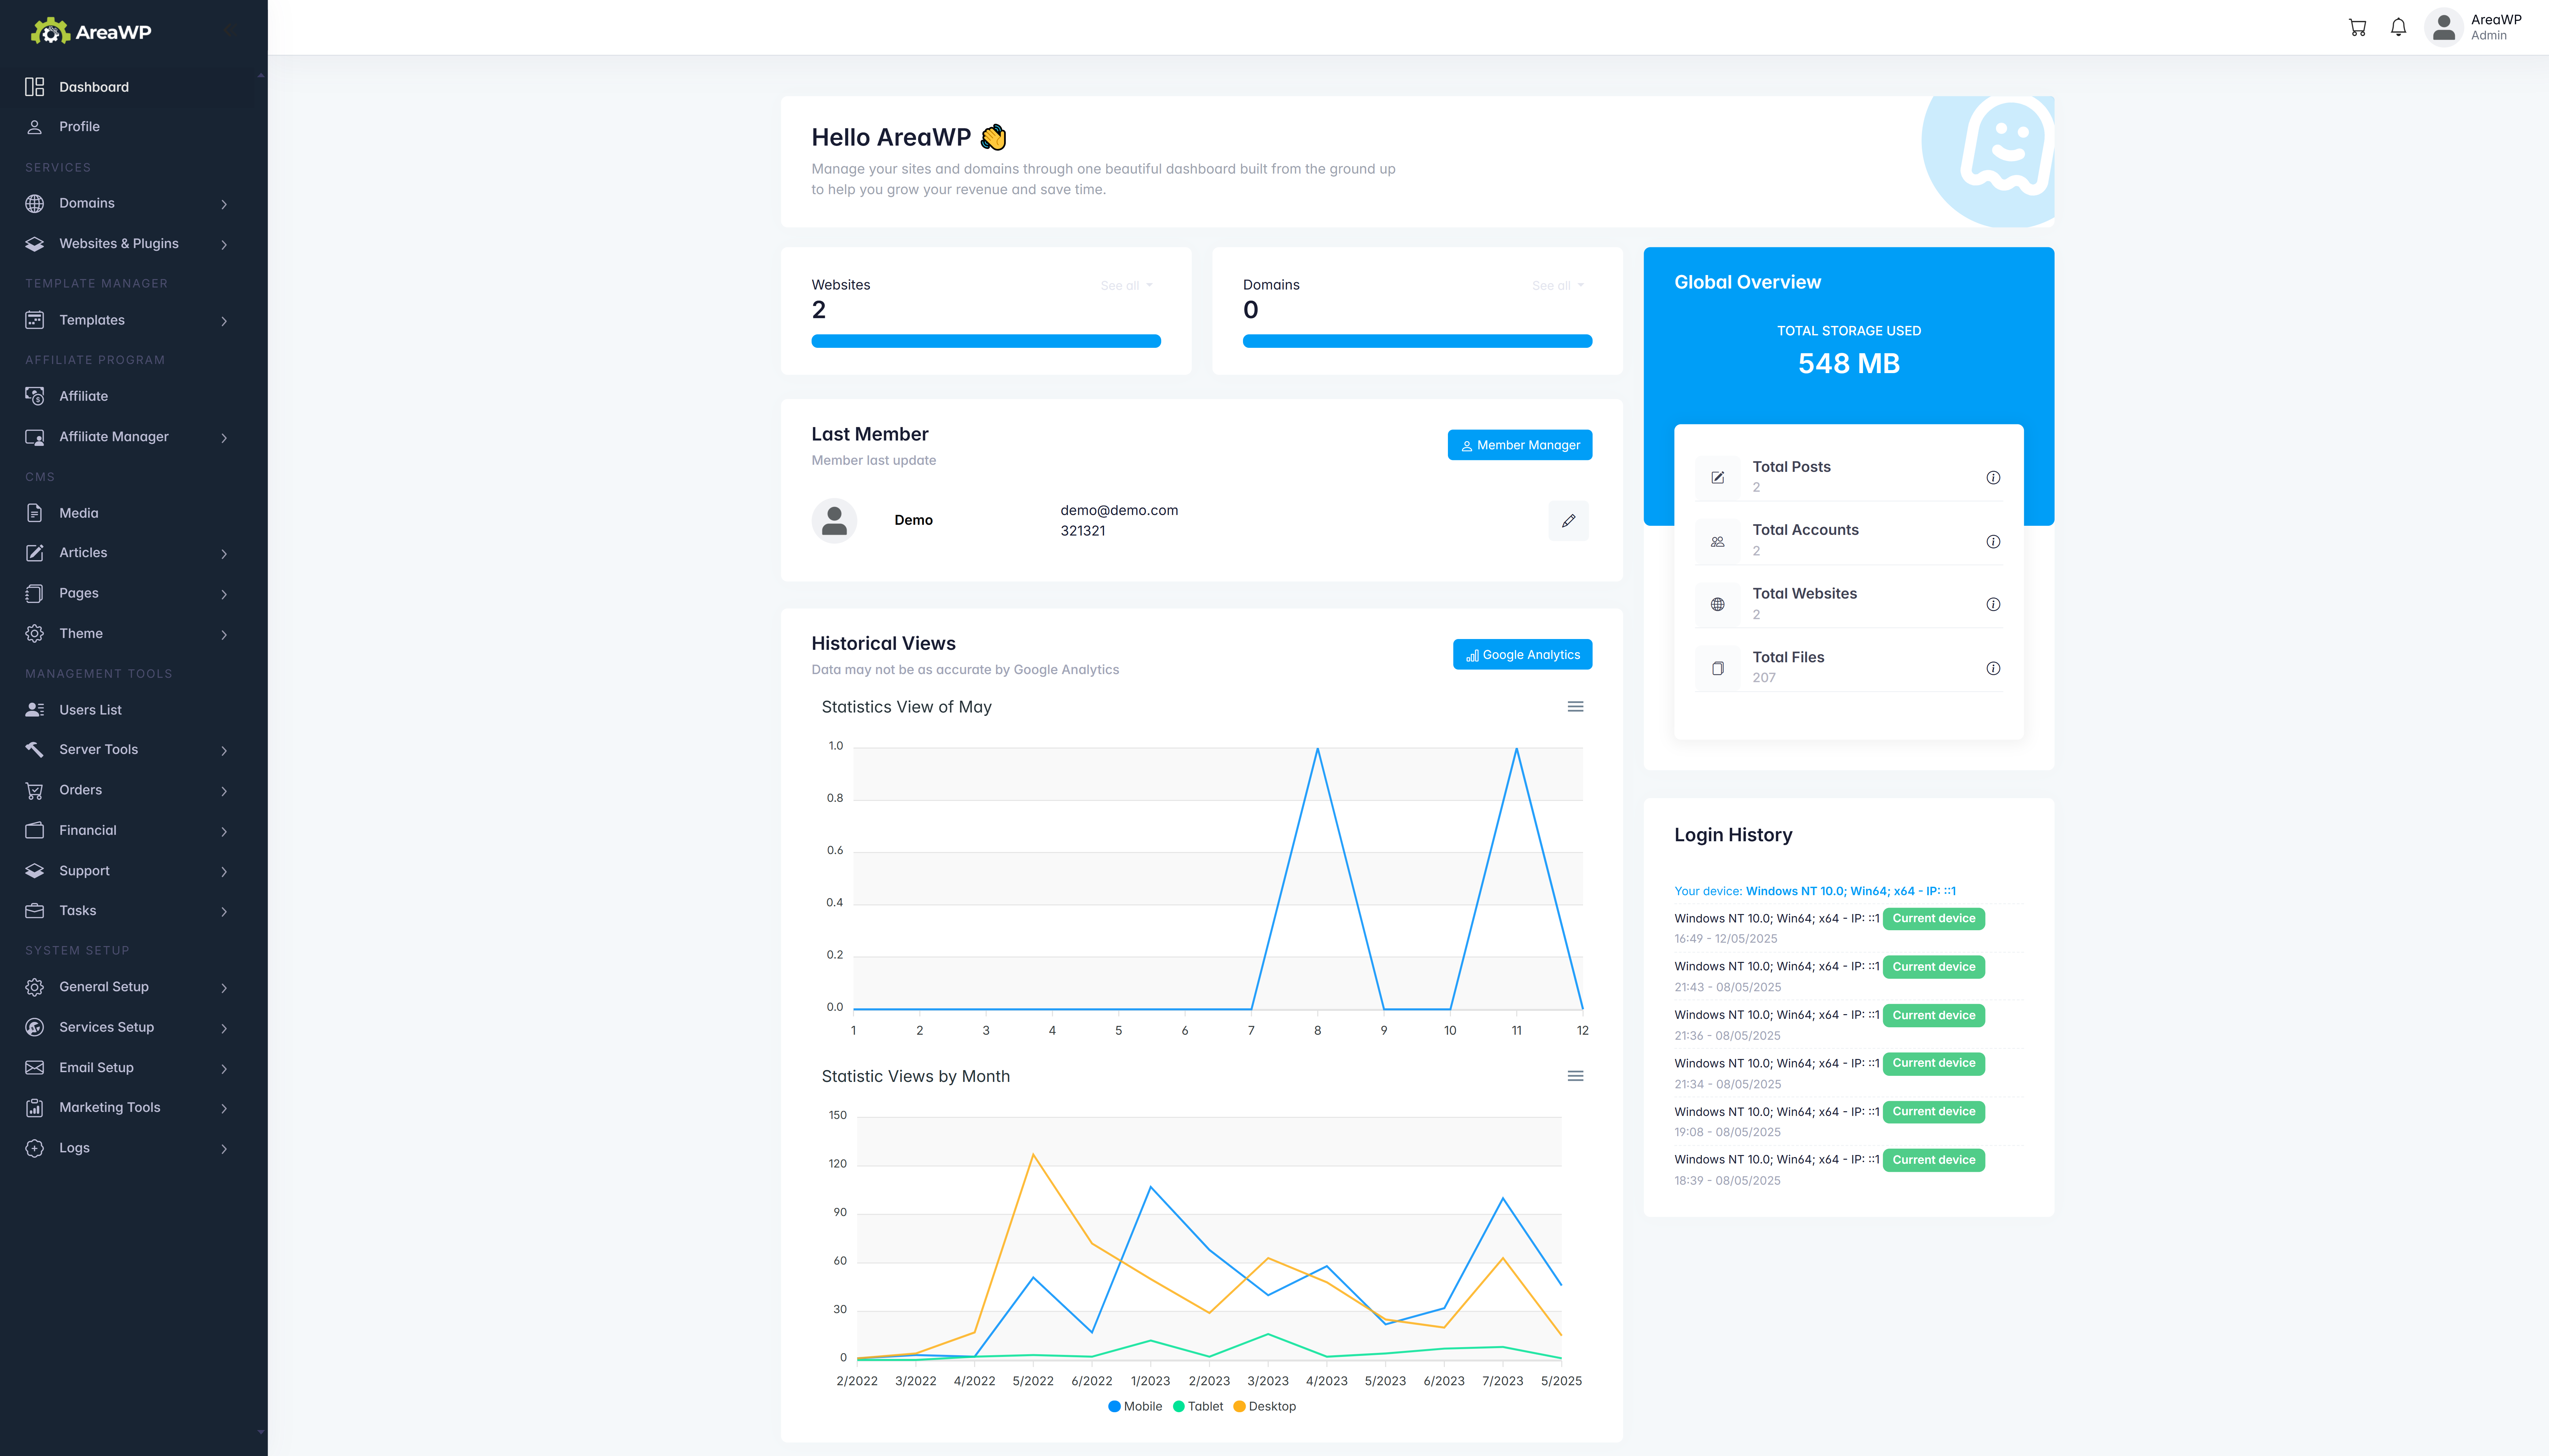The height and width of the screenshot is (1456, 2549).
Task: Click the pencil edit icon for Demo member
Action: [1568, 520]
